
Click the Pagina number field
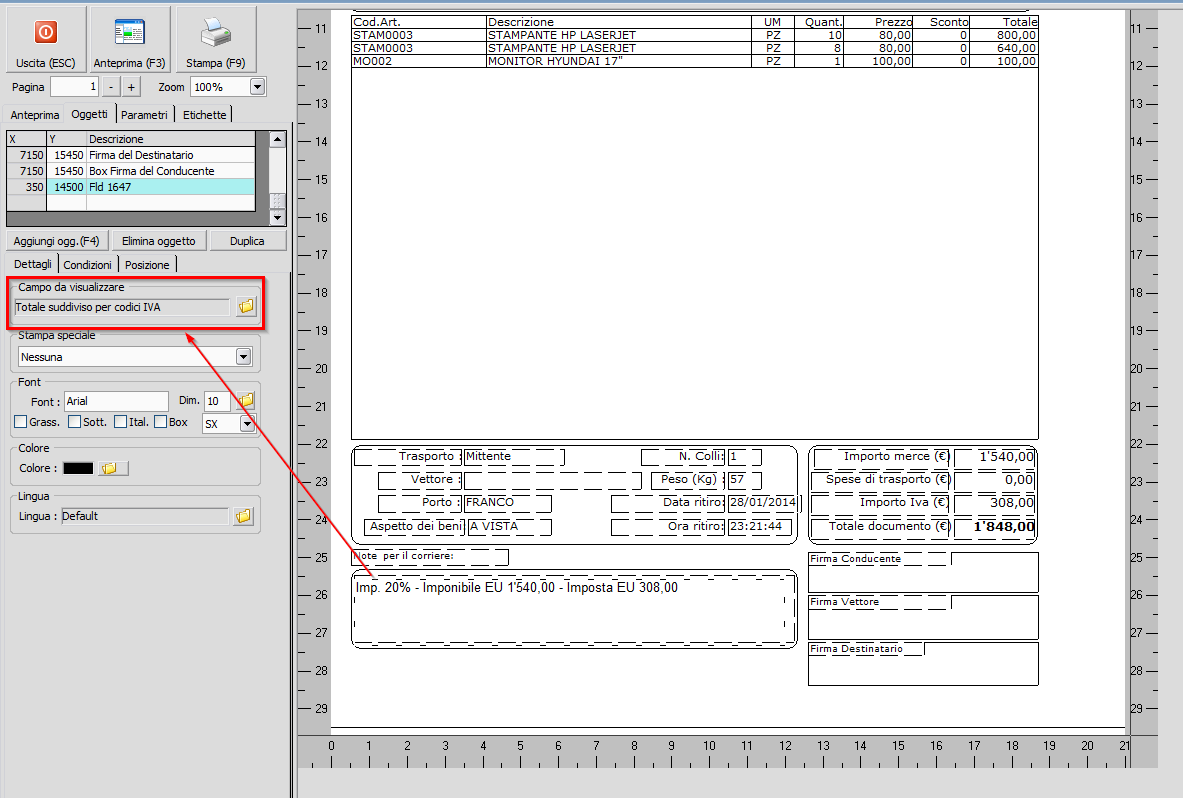click(74, 87)
